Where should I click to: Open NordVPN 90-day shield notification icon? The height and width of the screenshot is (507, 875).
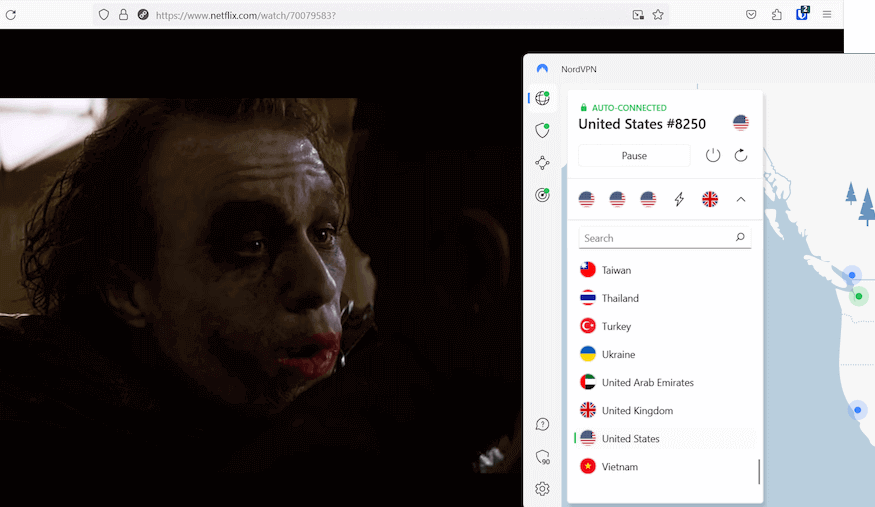pos(542,457)
